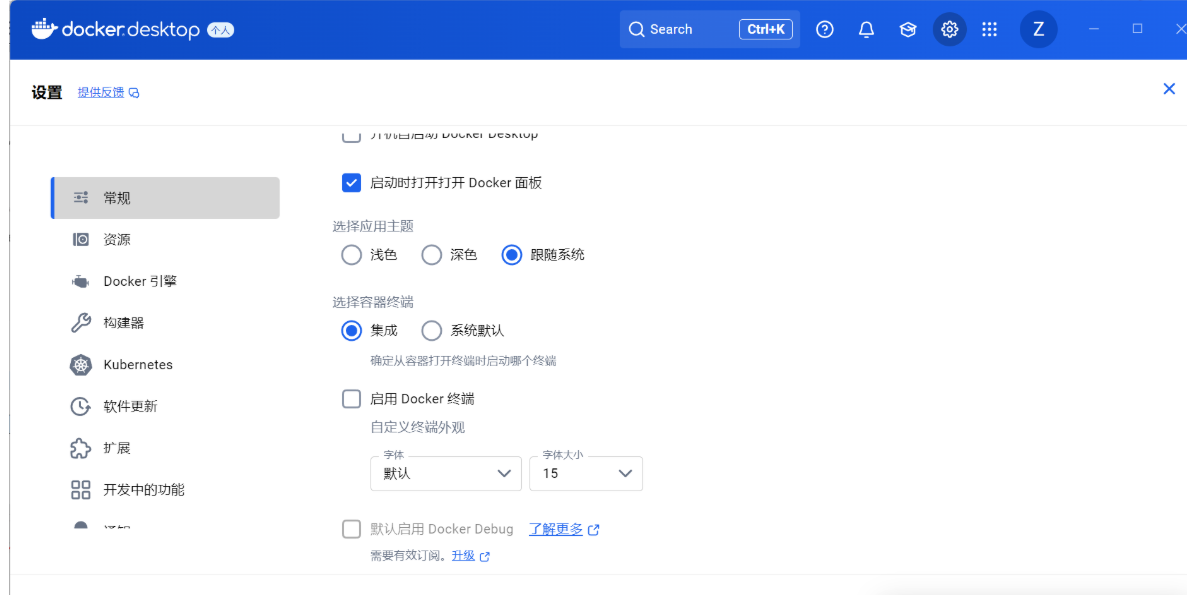Select the 系统默认 terminal radio button

pos(431,331)
